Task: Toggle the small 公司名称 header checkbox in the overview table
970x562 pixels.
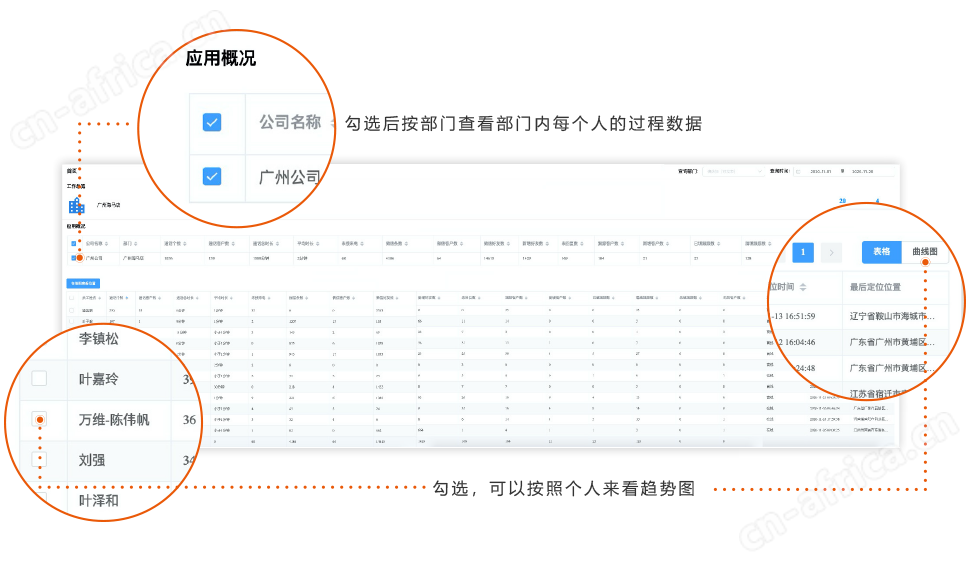Action: click(x=74, y=244)
